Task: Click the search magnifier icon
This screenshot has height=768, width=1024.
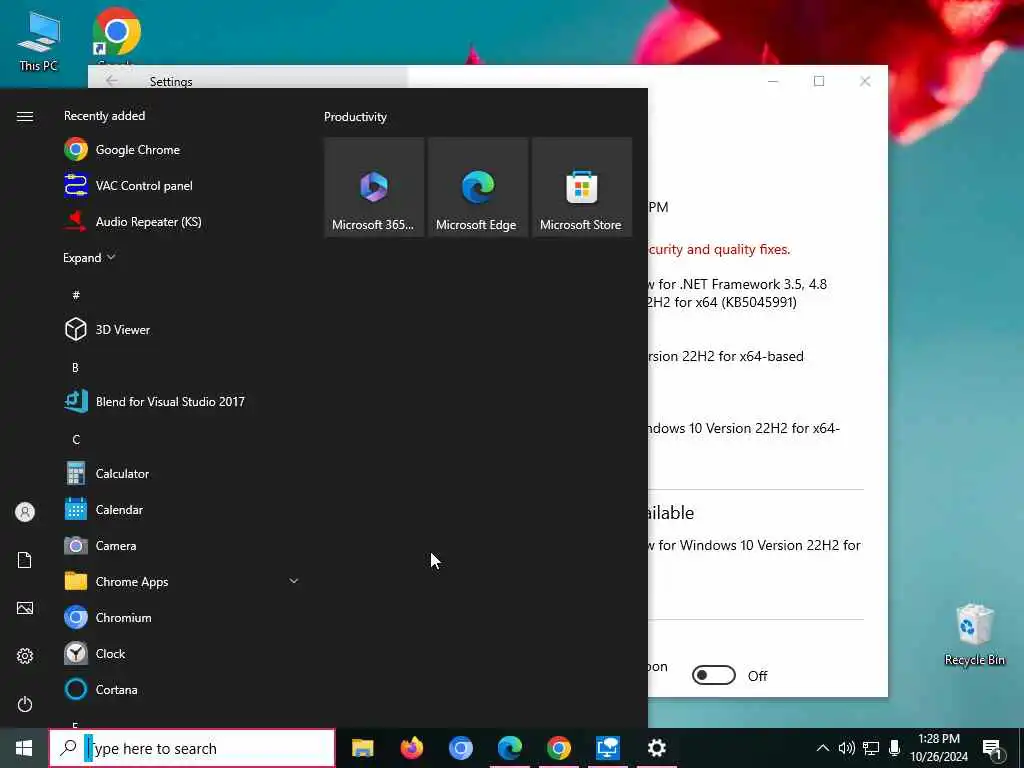Action: 68,748
